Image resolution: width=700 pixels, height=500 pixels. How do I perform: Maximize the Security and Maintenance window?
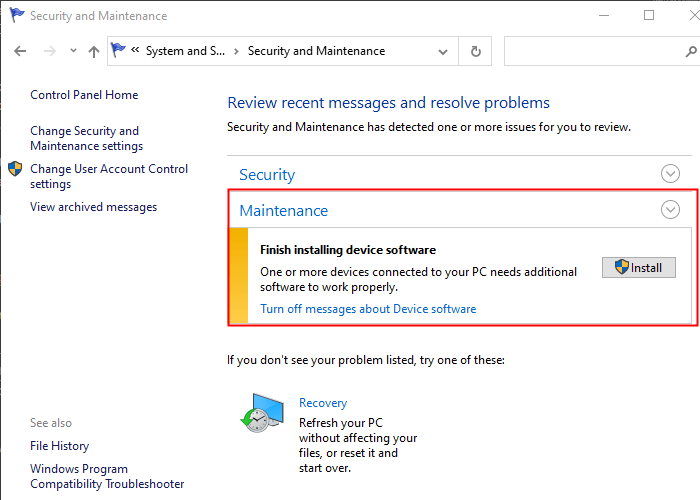(649, 16)
